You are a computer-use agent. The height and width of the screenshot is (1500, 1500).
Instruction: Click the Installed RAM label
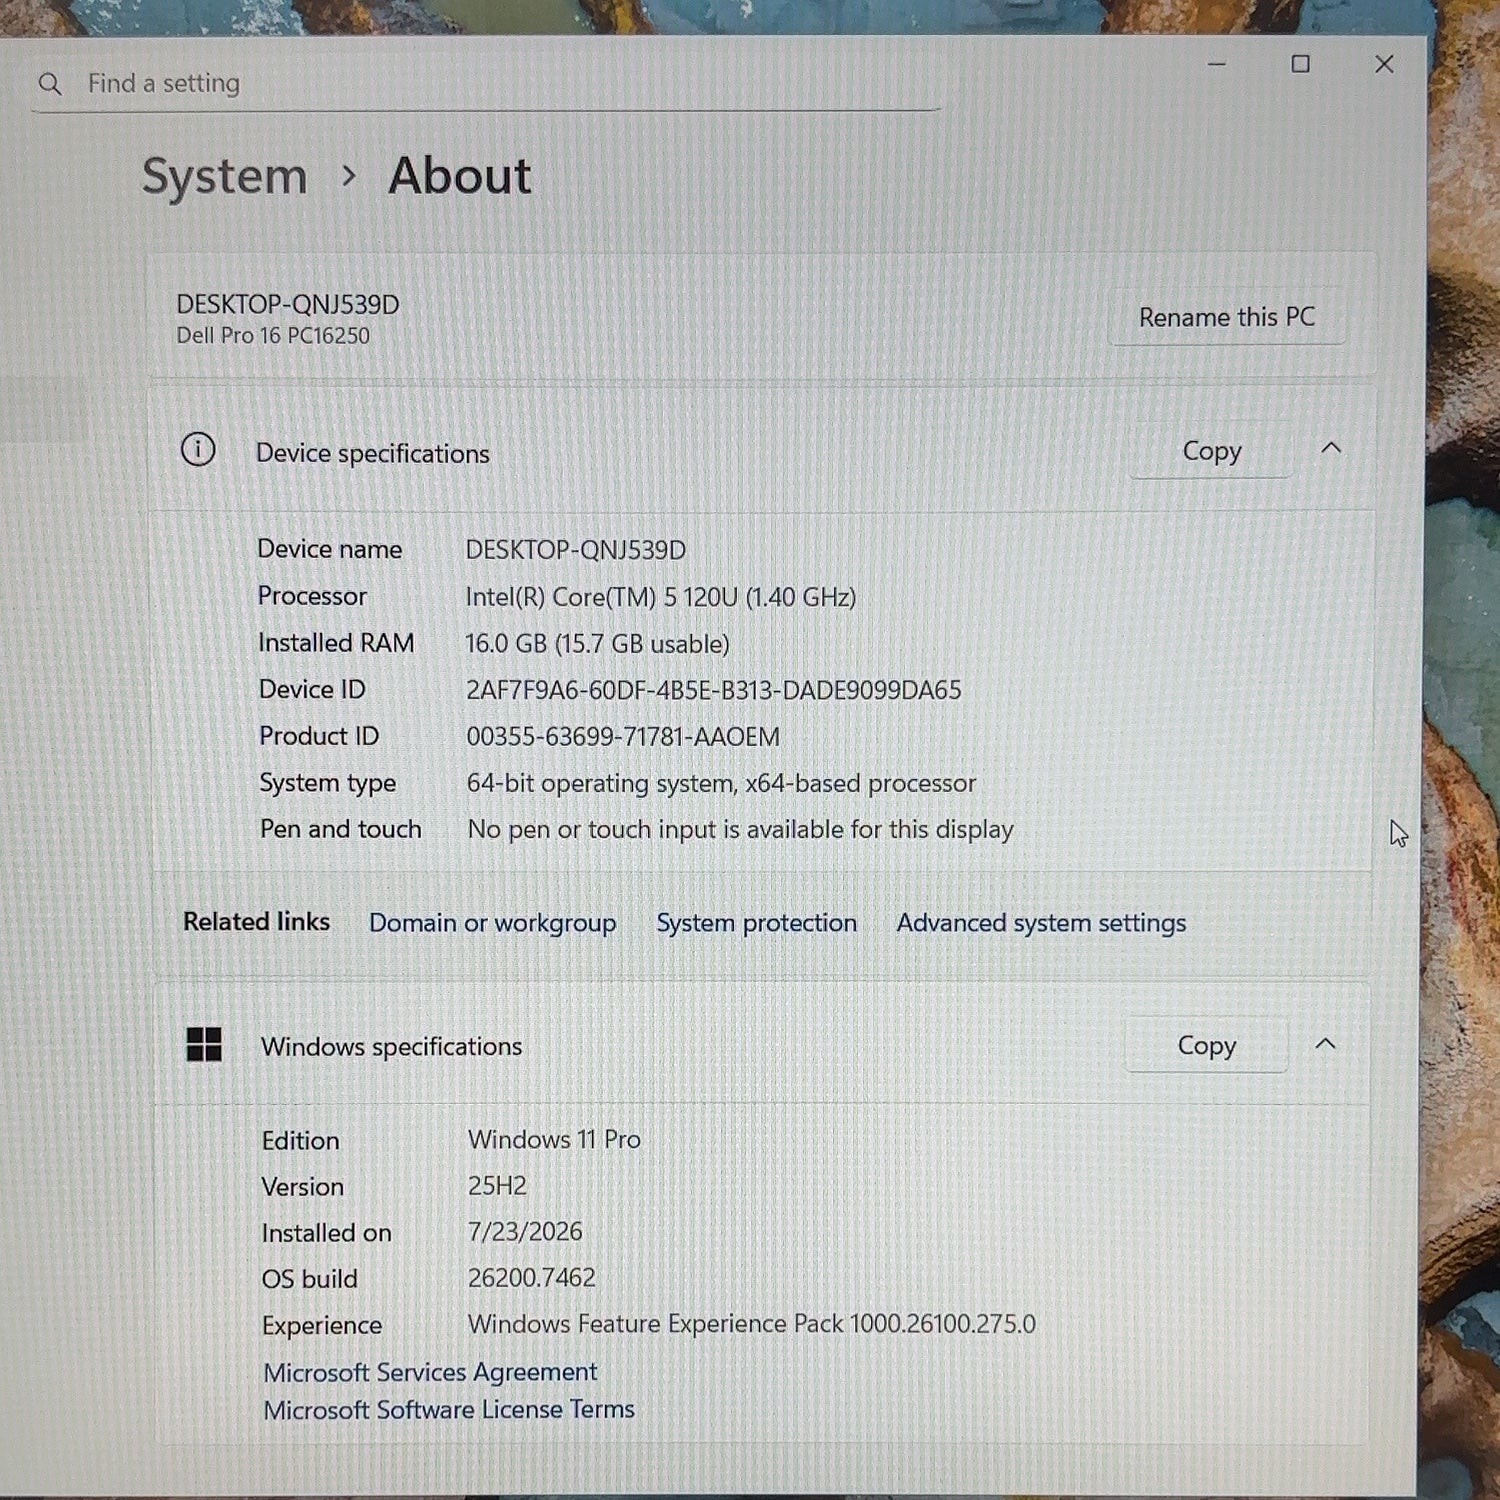click(x=336, y=643)
